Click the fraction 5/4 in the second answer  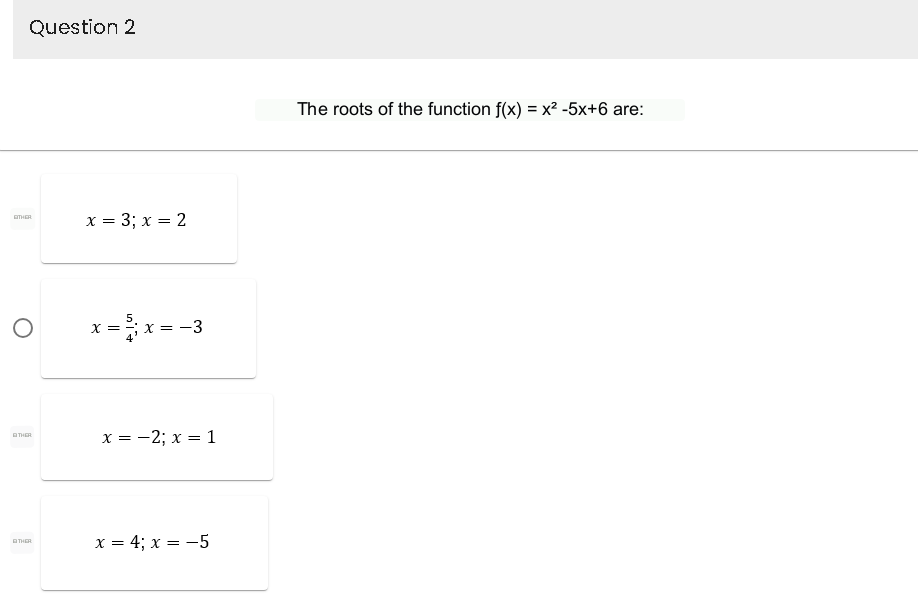[x=129, y=327]
